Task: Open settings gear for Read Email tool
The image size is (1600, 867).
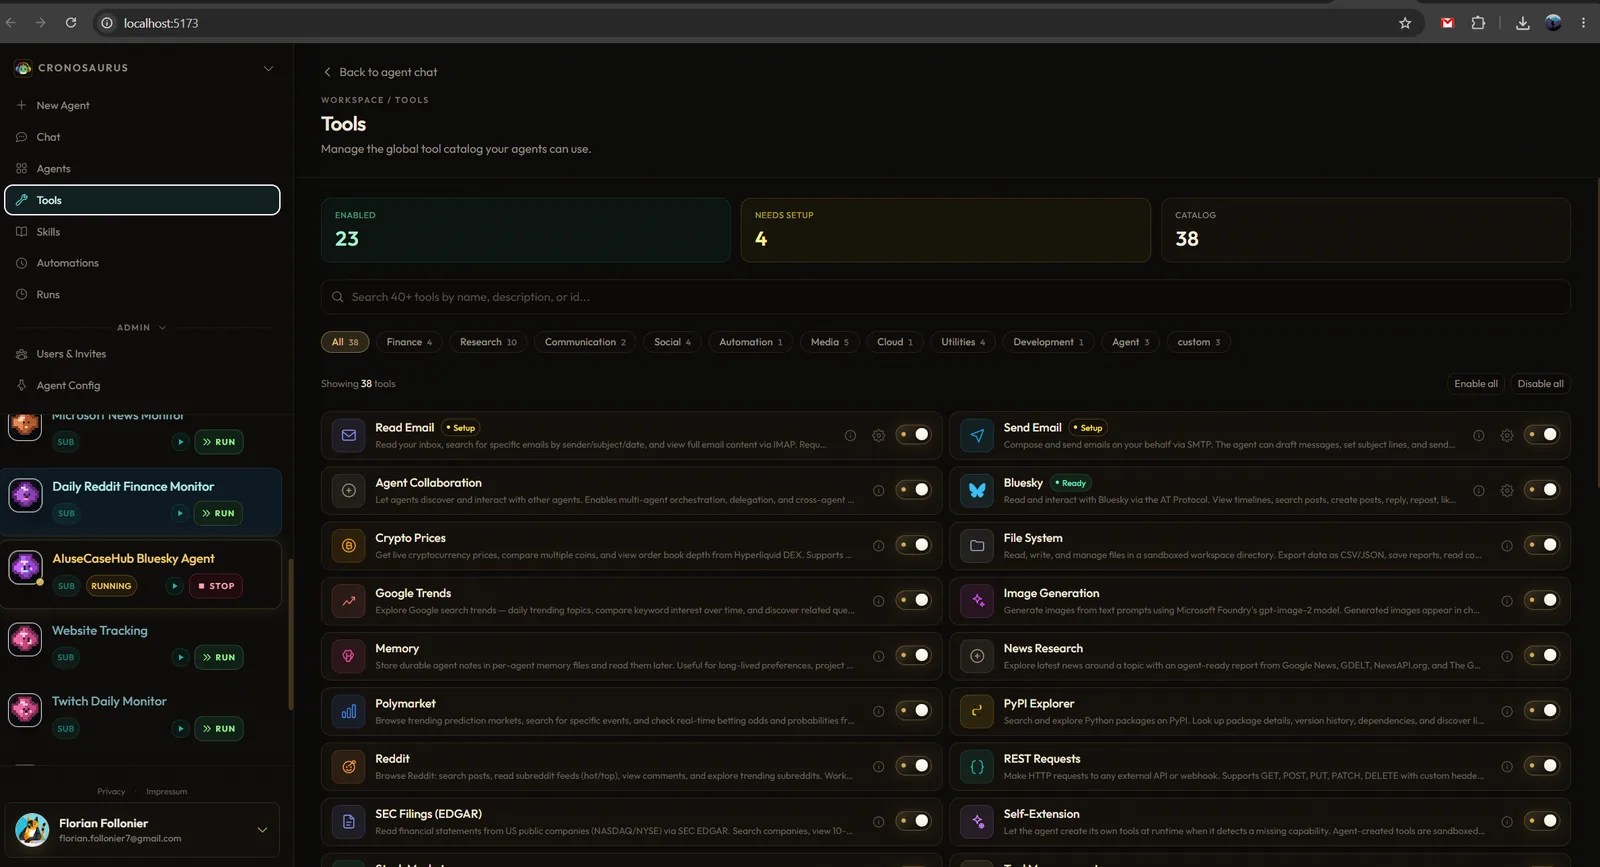Action: pyautogui.click(x=878, y=435)
